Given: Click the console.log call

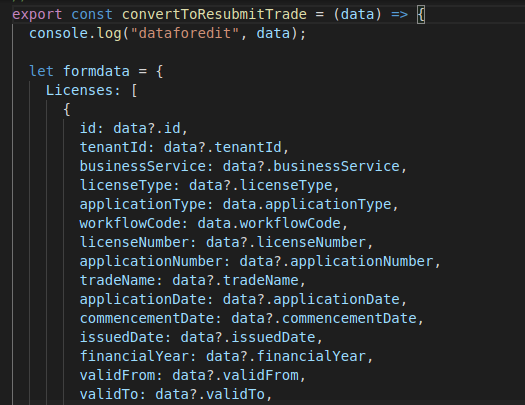Looking at the screenshot, I should coord(75,33).
